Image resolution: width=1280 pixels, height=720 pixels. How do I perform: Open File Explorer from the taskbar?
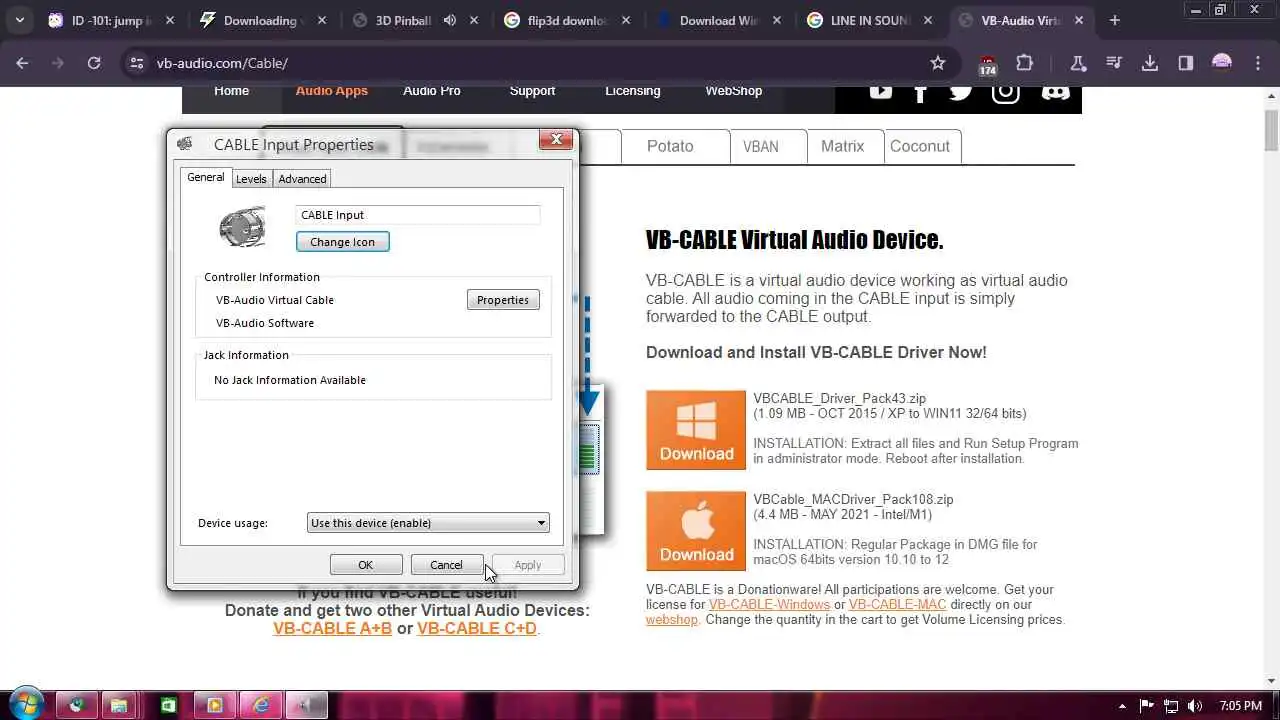tap(118, 705)
